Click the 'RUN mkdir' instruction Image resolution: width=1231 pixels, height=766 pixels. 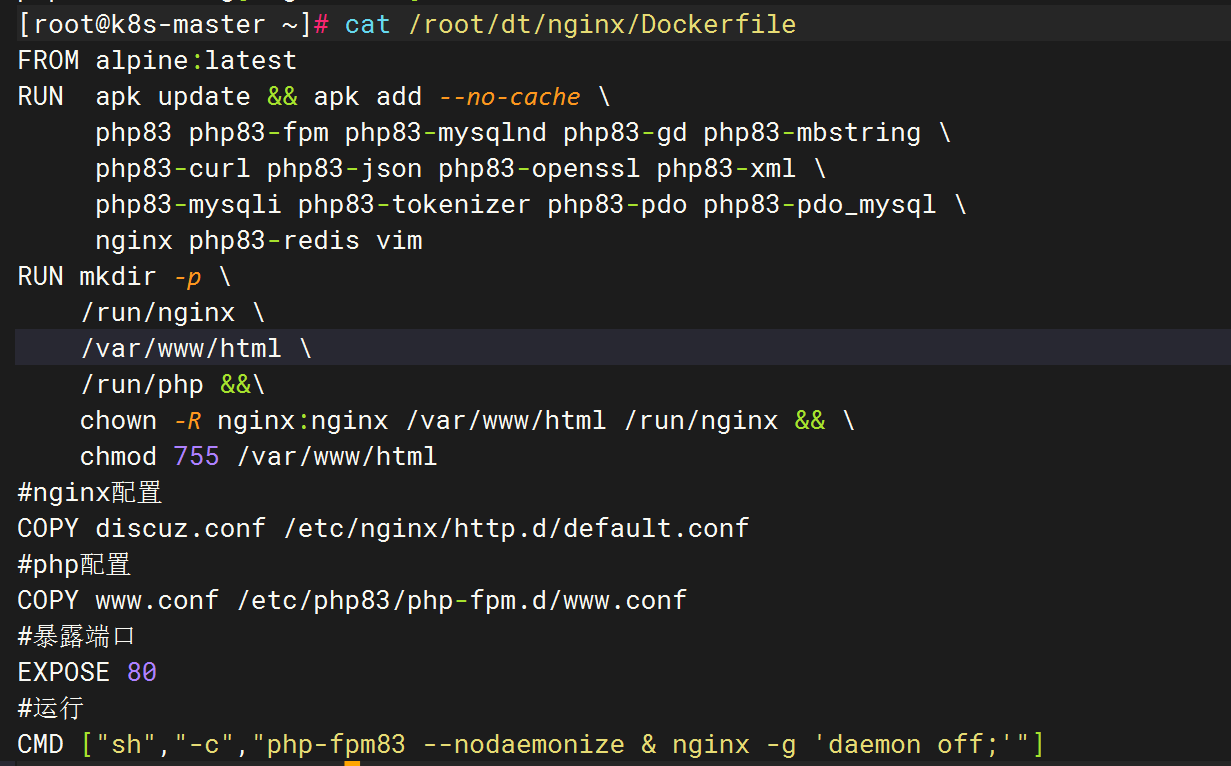point(87,276)
